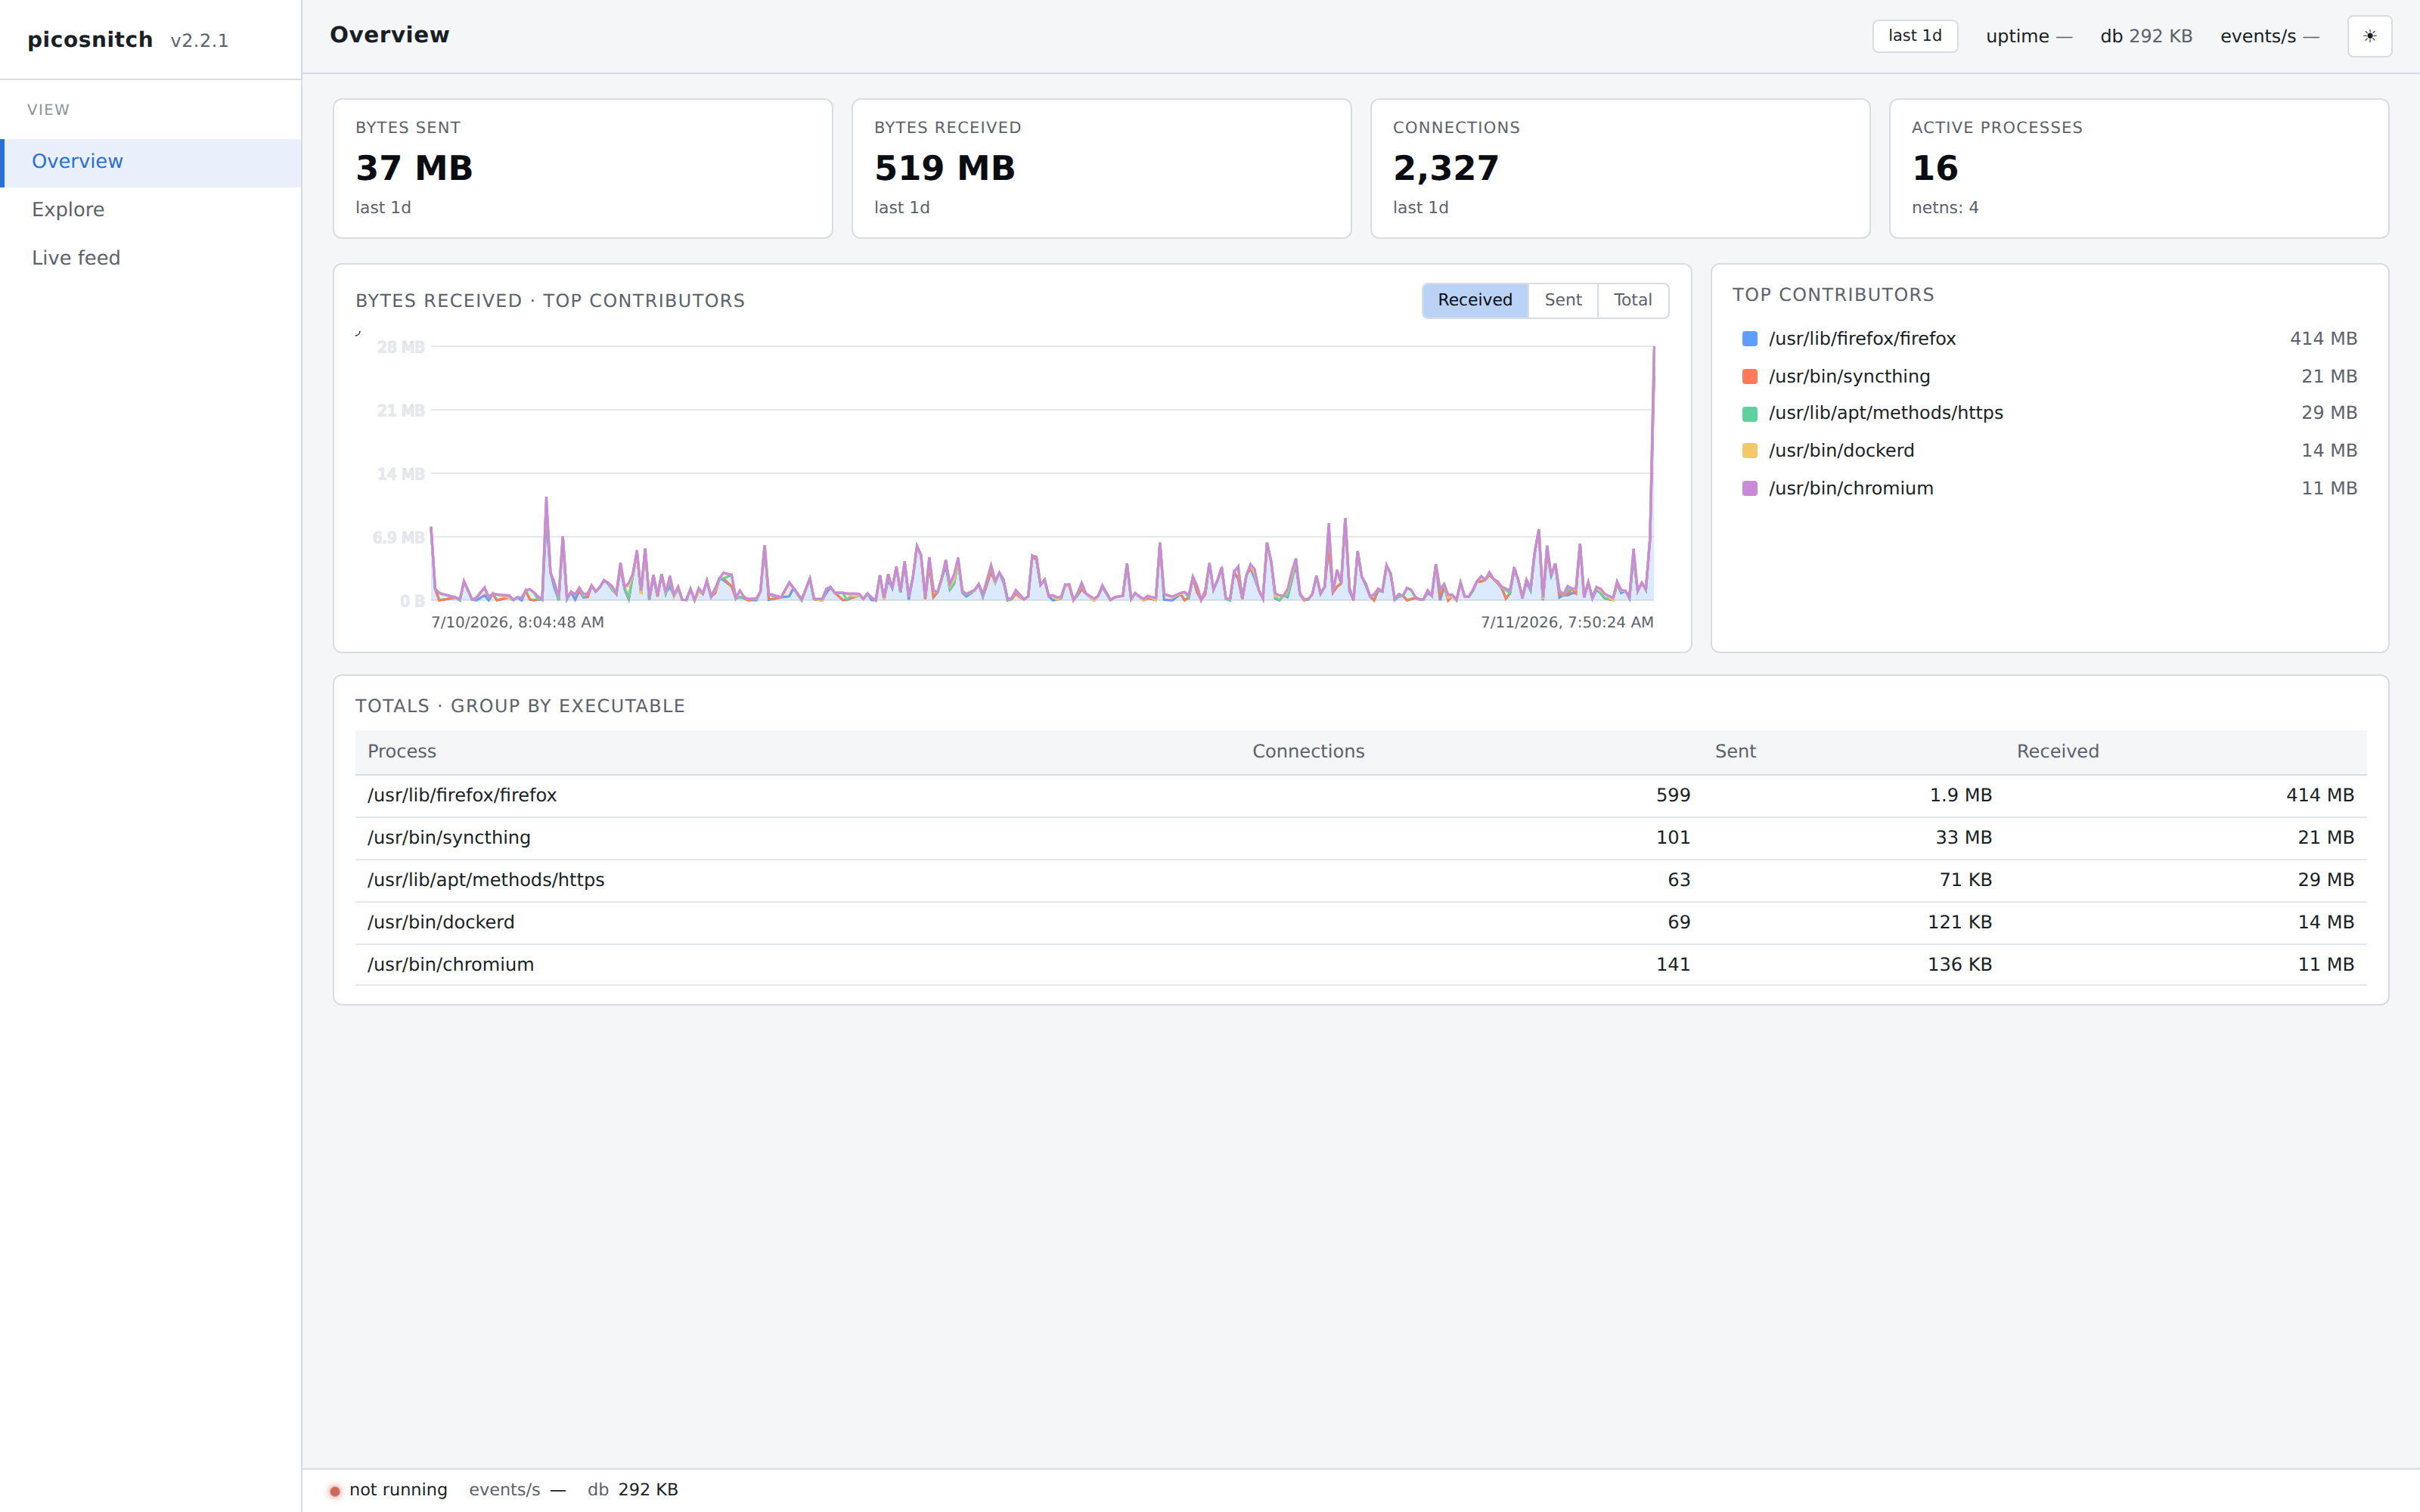Click the uptime indicator in header

(x=2028, y=36)
